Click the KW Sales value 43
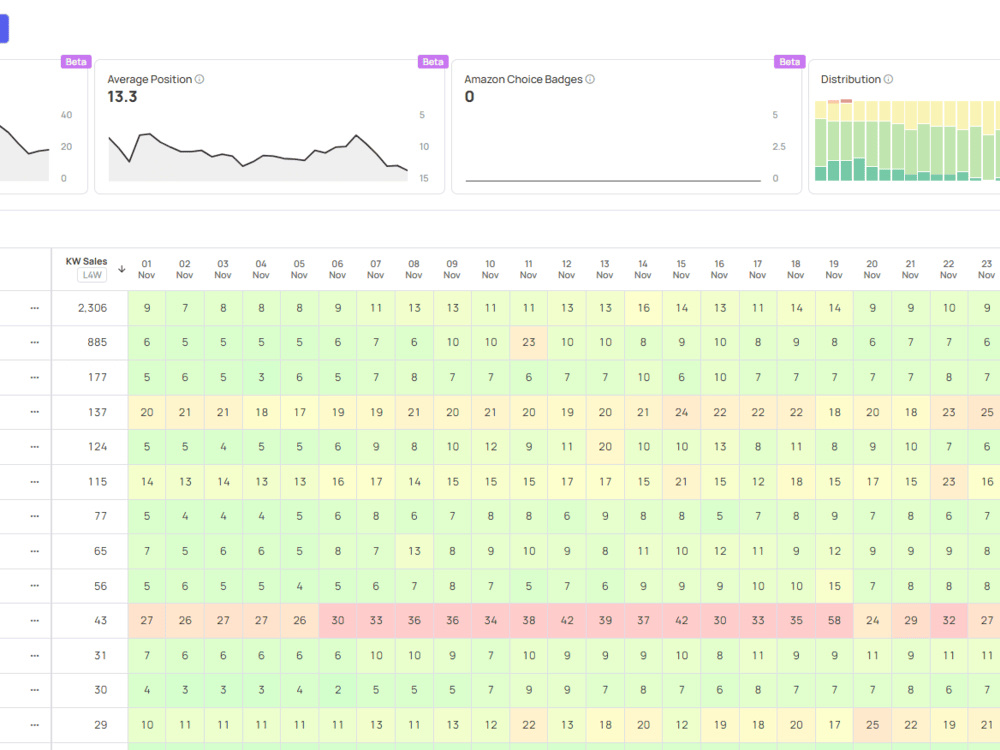1000x750 pixels. pyautogui.click(x=101, y=621)
